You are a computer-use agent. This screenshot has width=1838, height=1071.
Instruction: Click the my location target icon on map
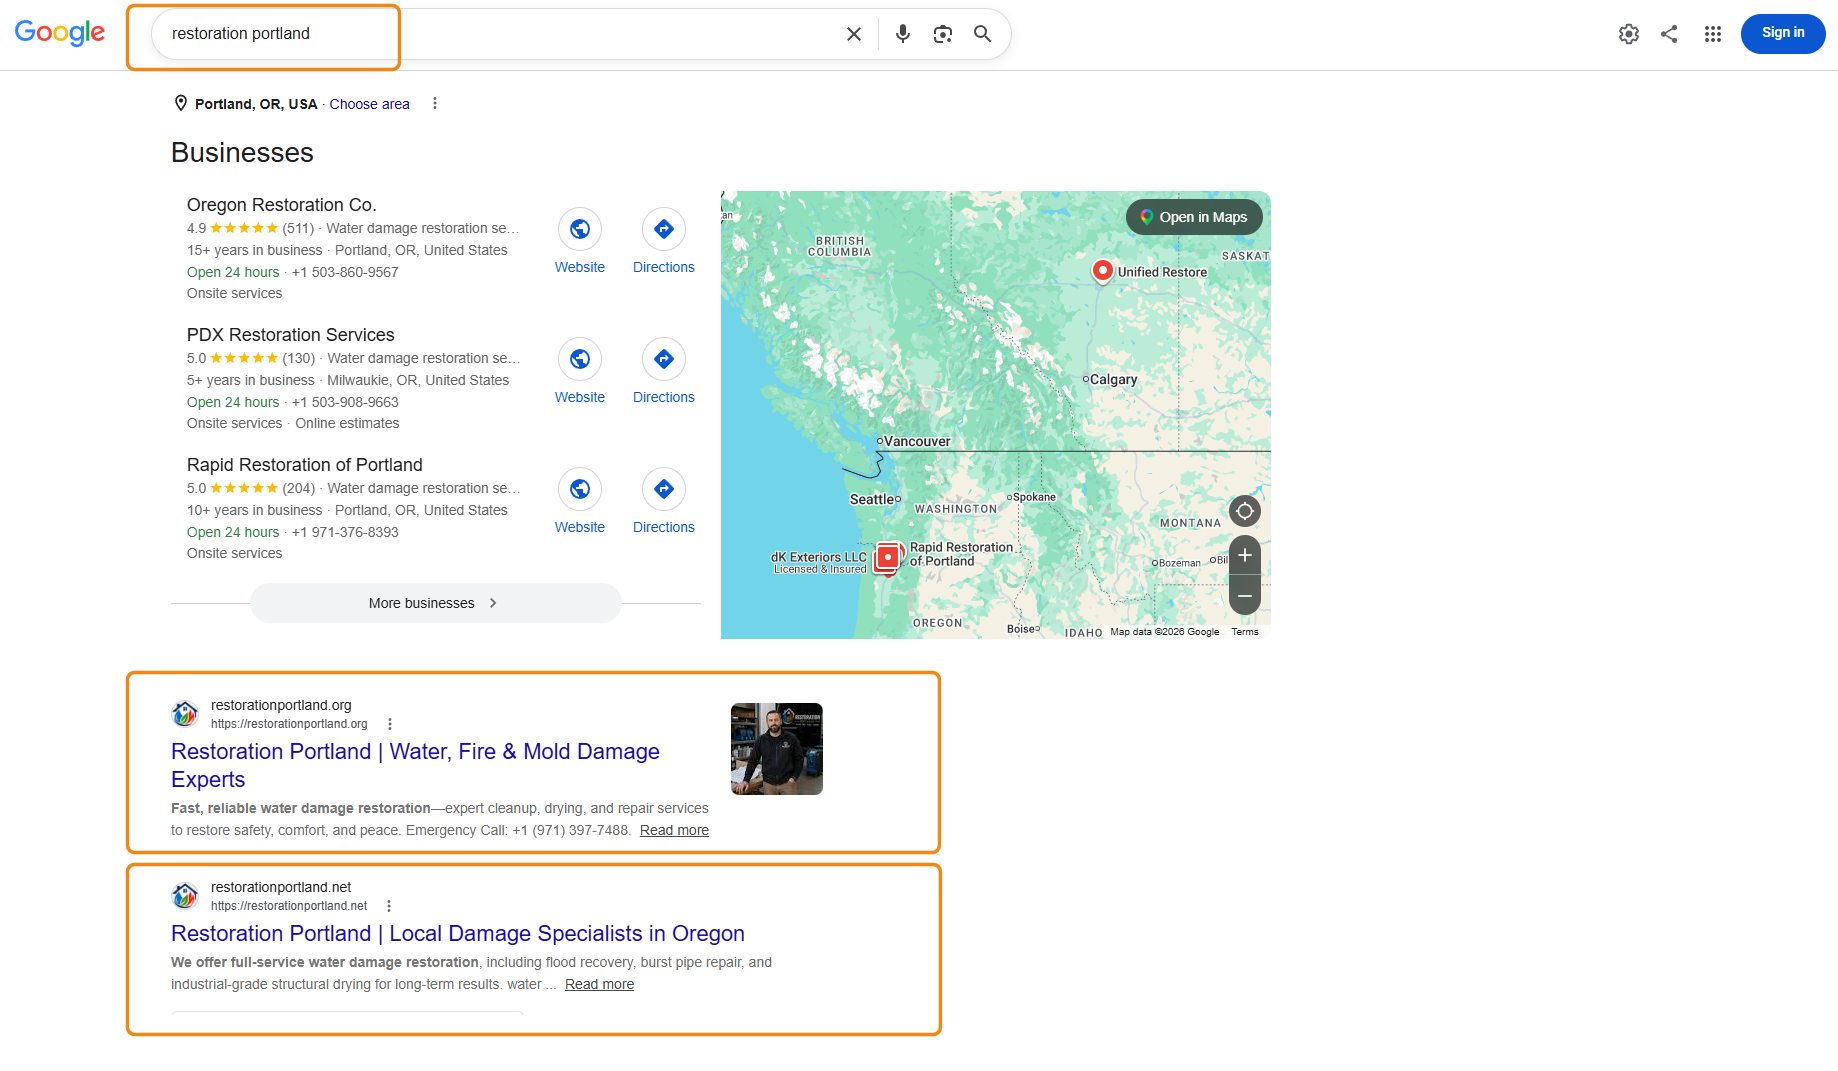[1245, 511]
